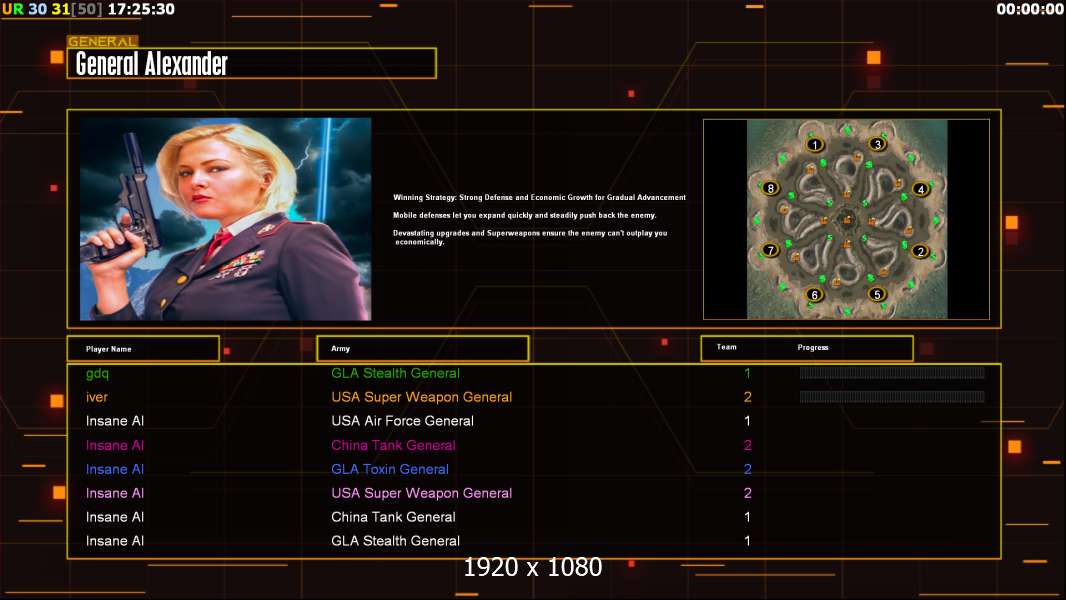Image resolution: width=1066 pixels, height=600 pixels.
Task: Select start position 5 on the map
Action: 877,294
